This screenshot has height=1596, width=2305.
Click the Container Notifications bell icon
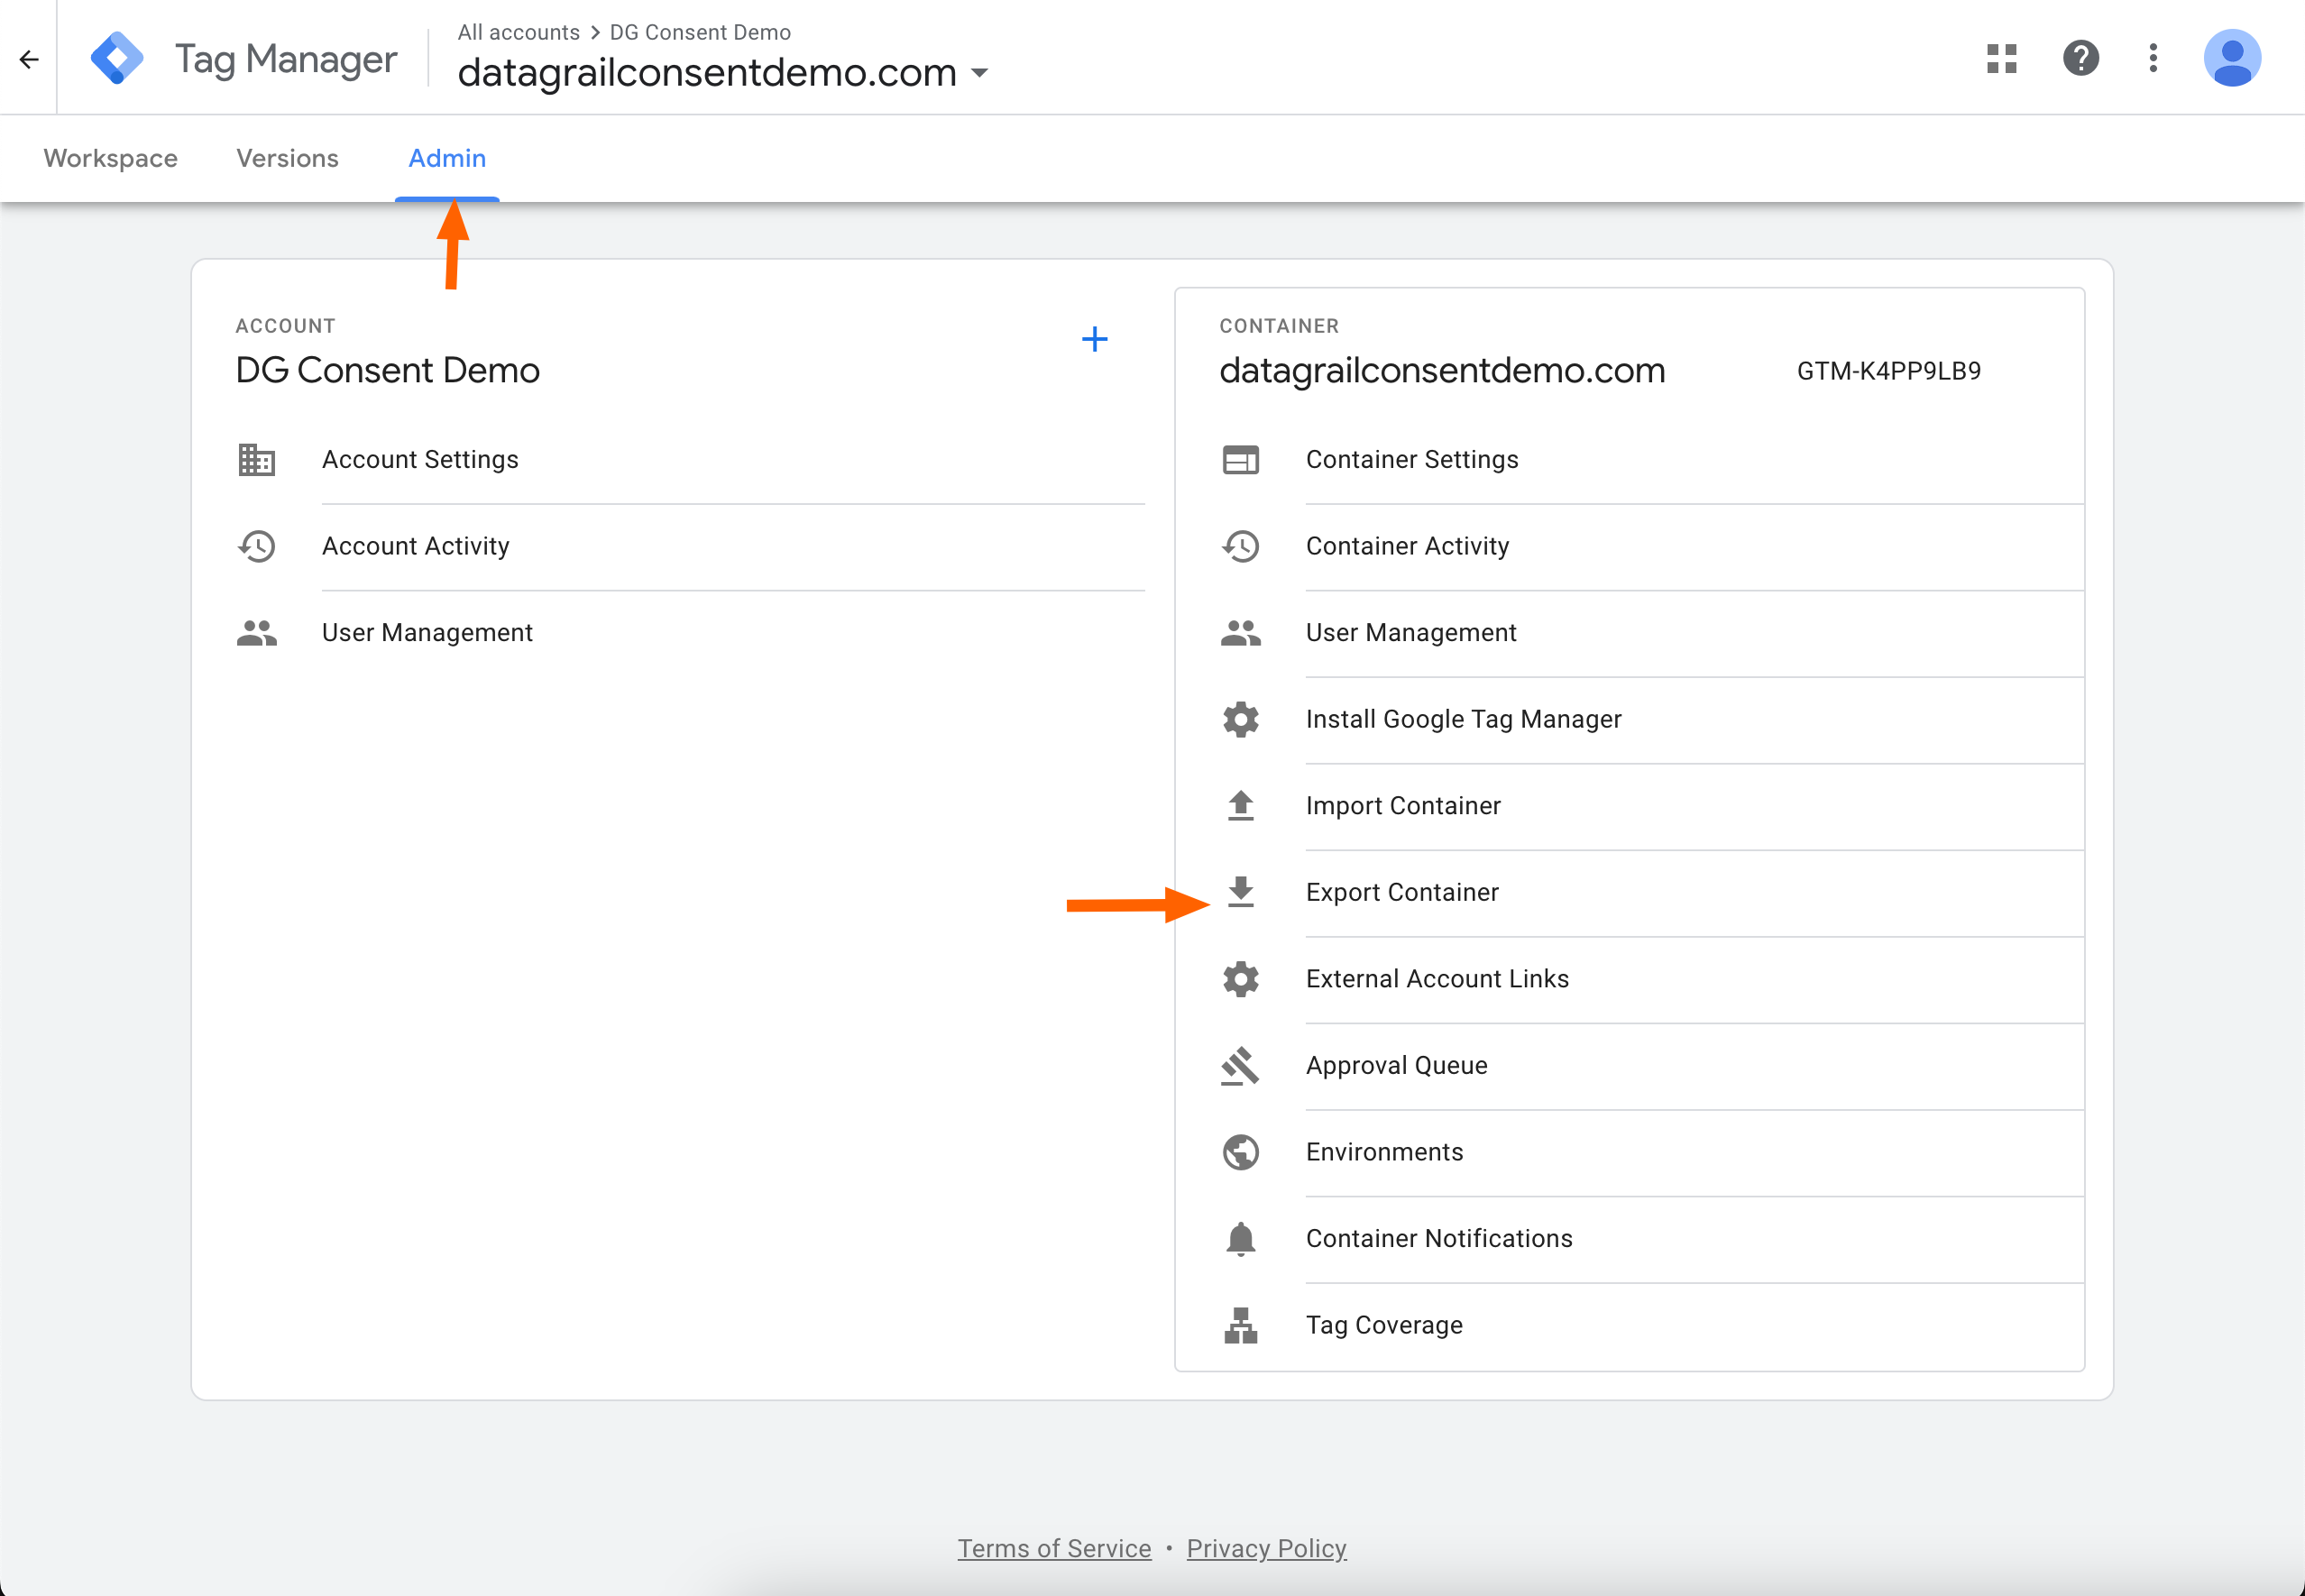[x=1240, y=1239]
